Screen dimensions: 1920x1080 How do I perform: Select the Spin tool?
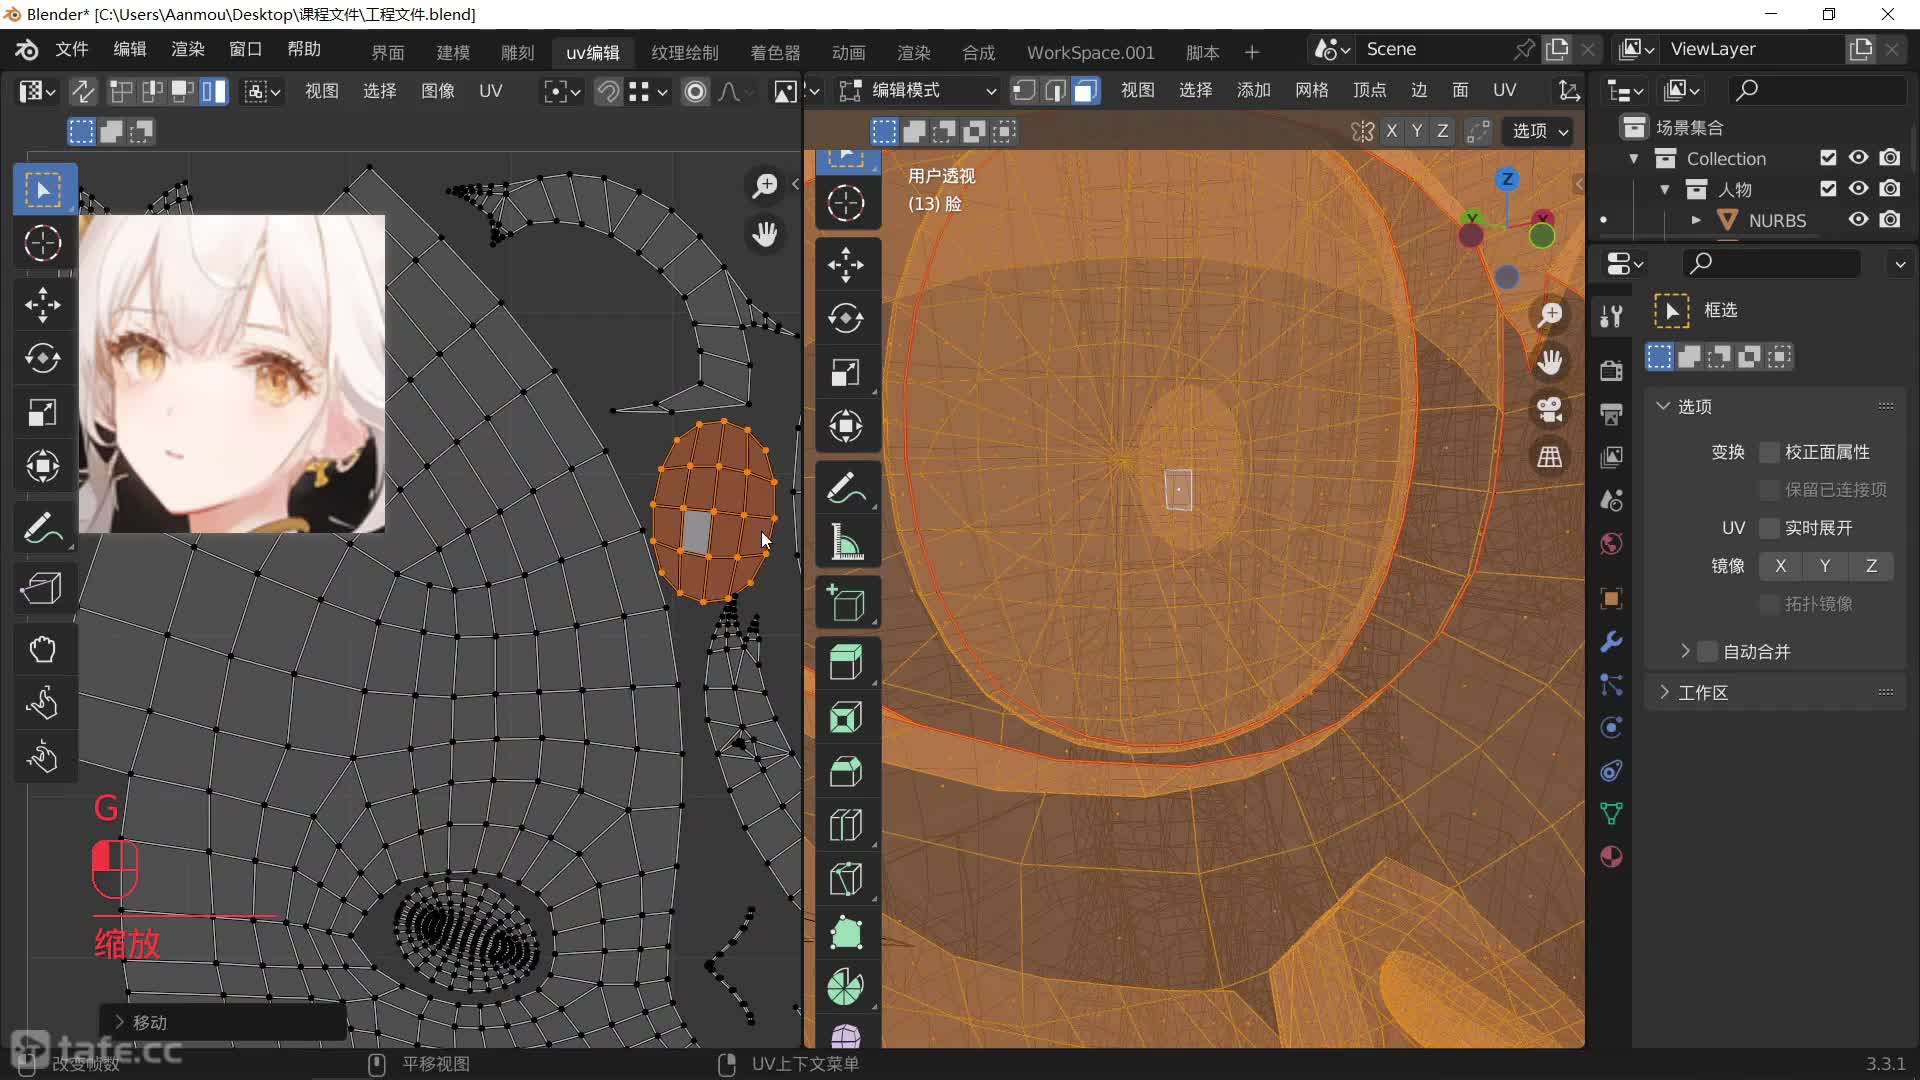click(x=846, y=987)
